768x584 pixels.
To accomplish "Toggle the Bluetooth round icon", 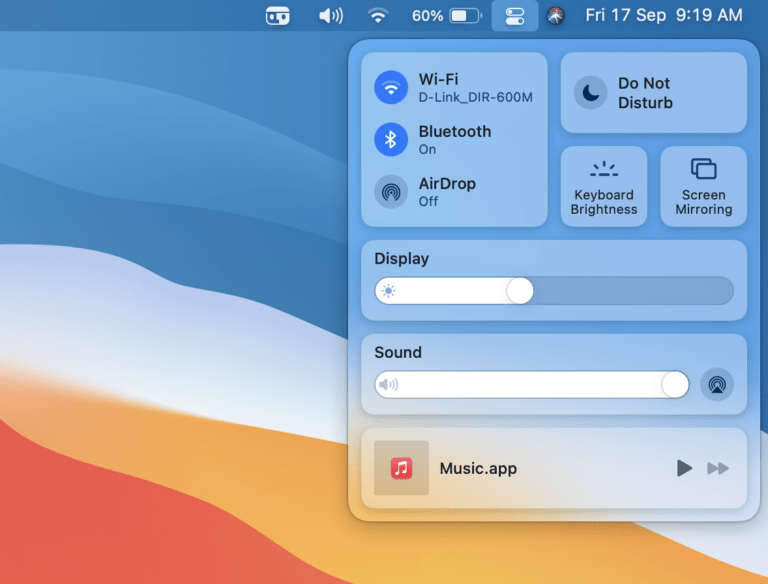I will tap(391, 140).
